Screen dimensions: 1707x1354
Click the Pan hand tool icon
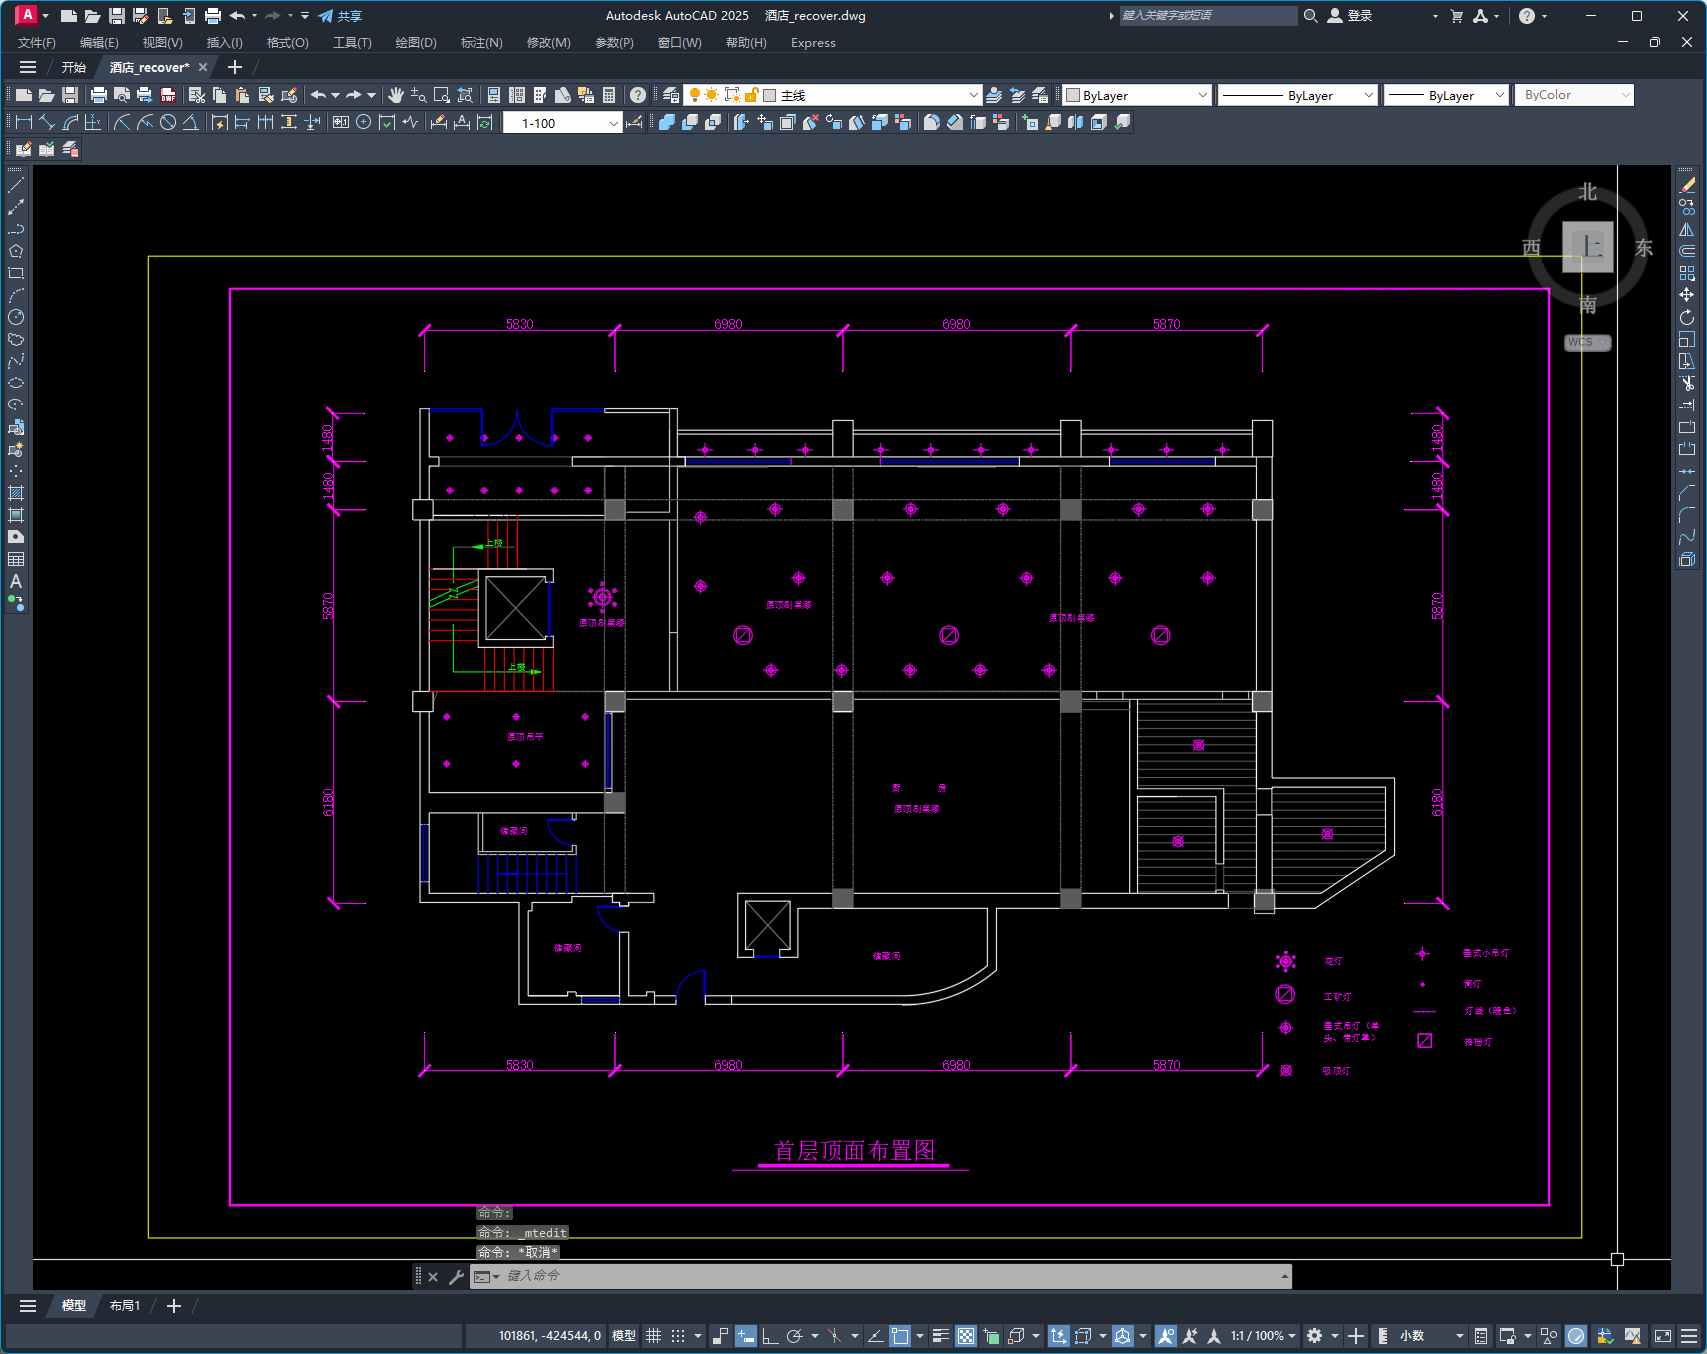[x=396, y=95]
